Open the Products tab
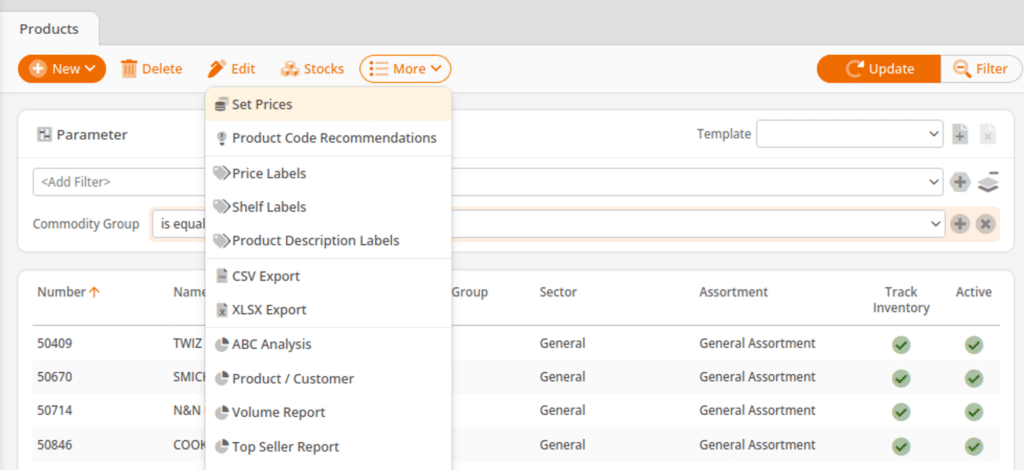 [x=50, y=30]
